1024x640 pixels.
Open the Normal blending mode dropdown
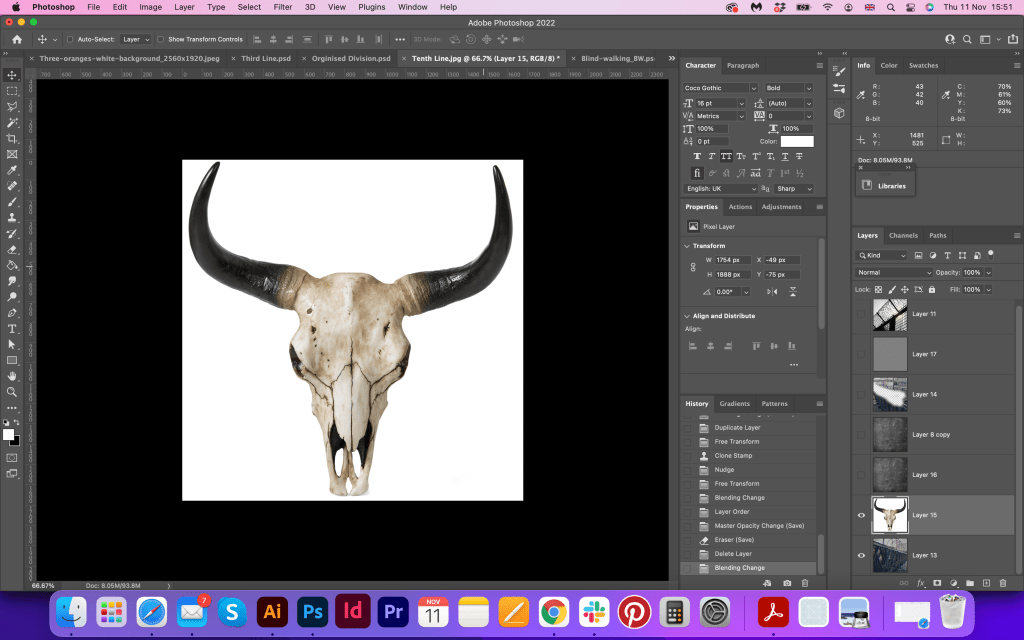pos(893,272)
